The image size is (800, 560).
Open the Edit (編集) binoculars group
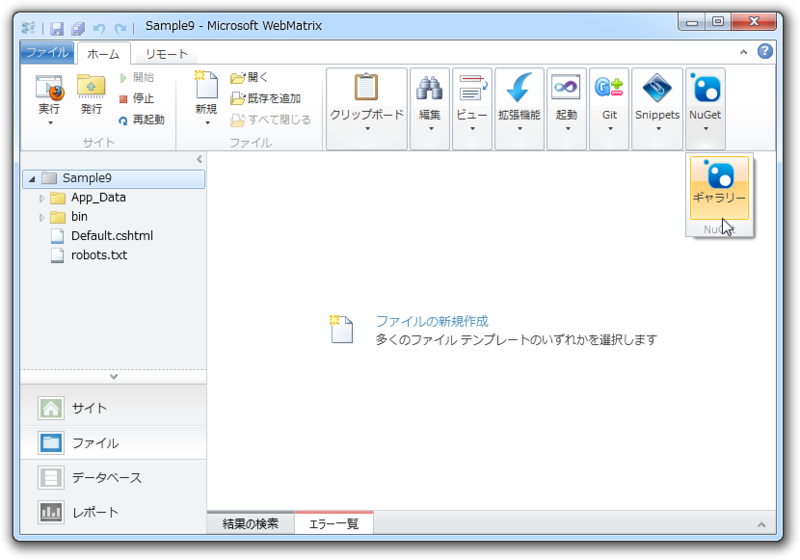click(x=430, y=109)
